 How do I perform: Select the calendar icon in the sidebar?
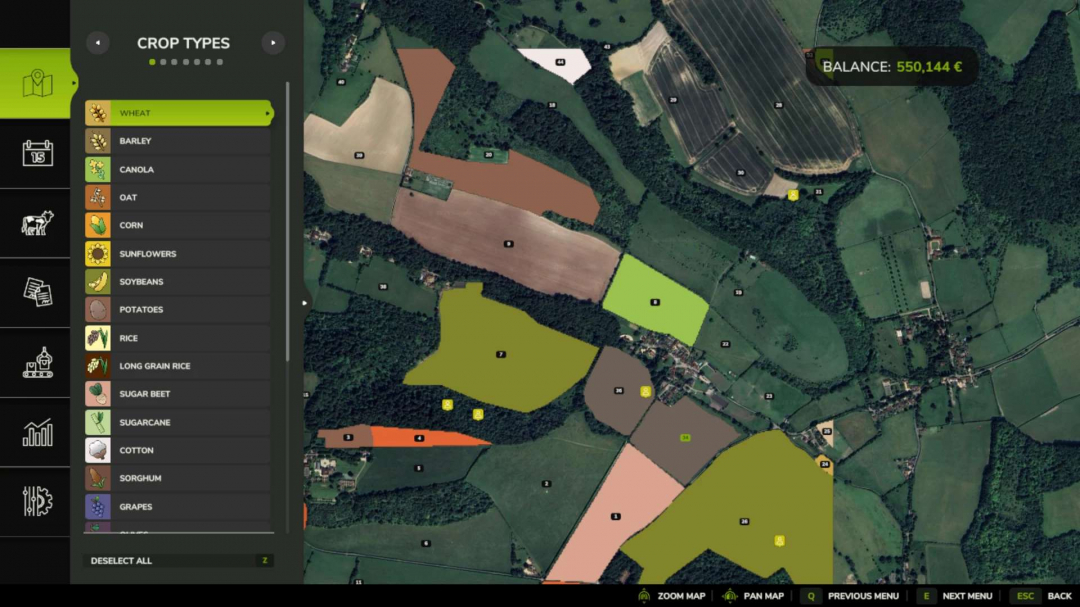click(36, 154)
